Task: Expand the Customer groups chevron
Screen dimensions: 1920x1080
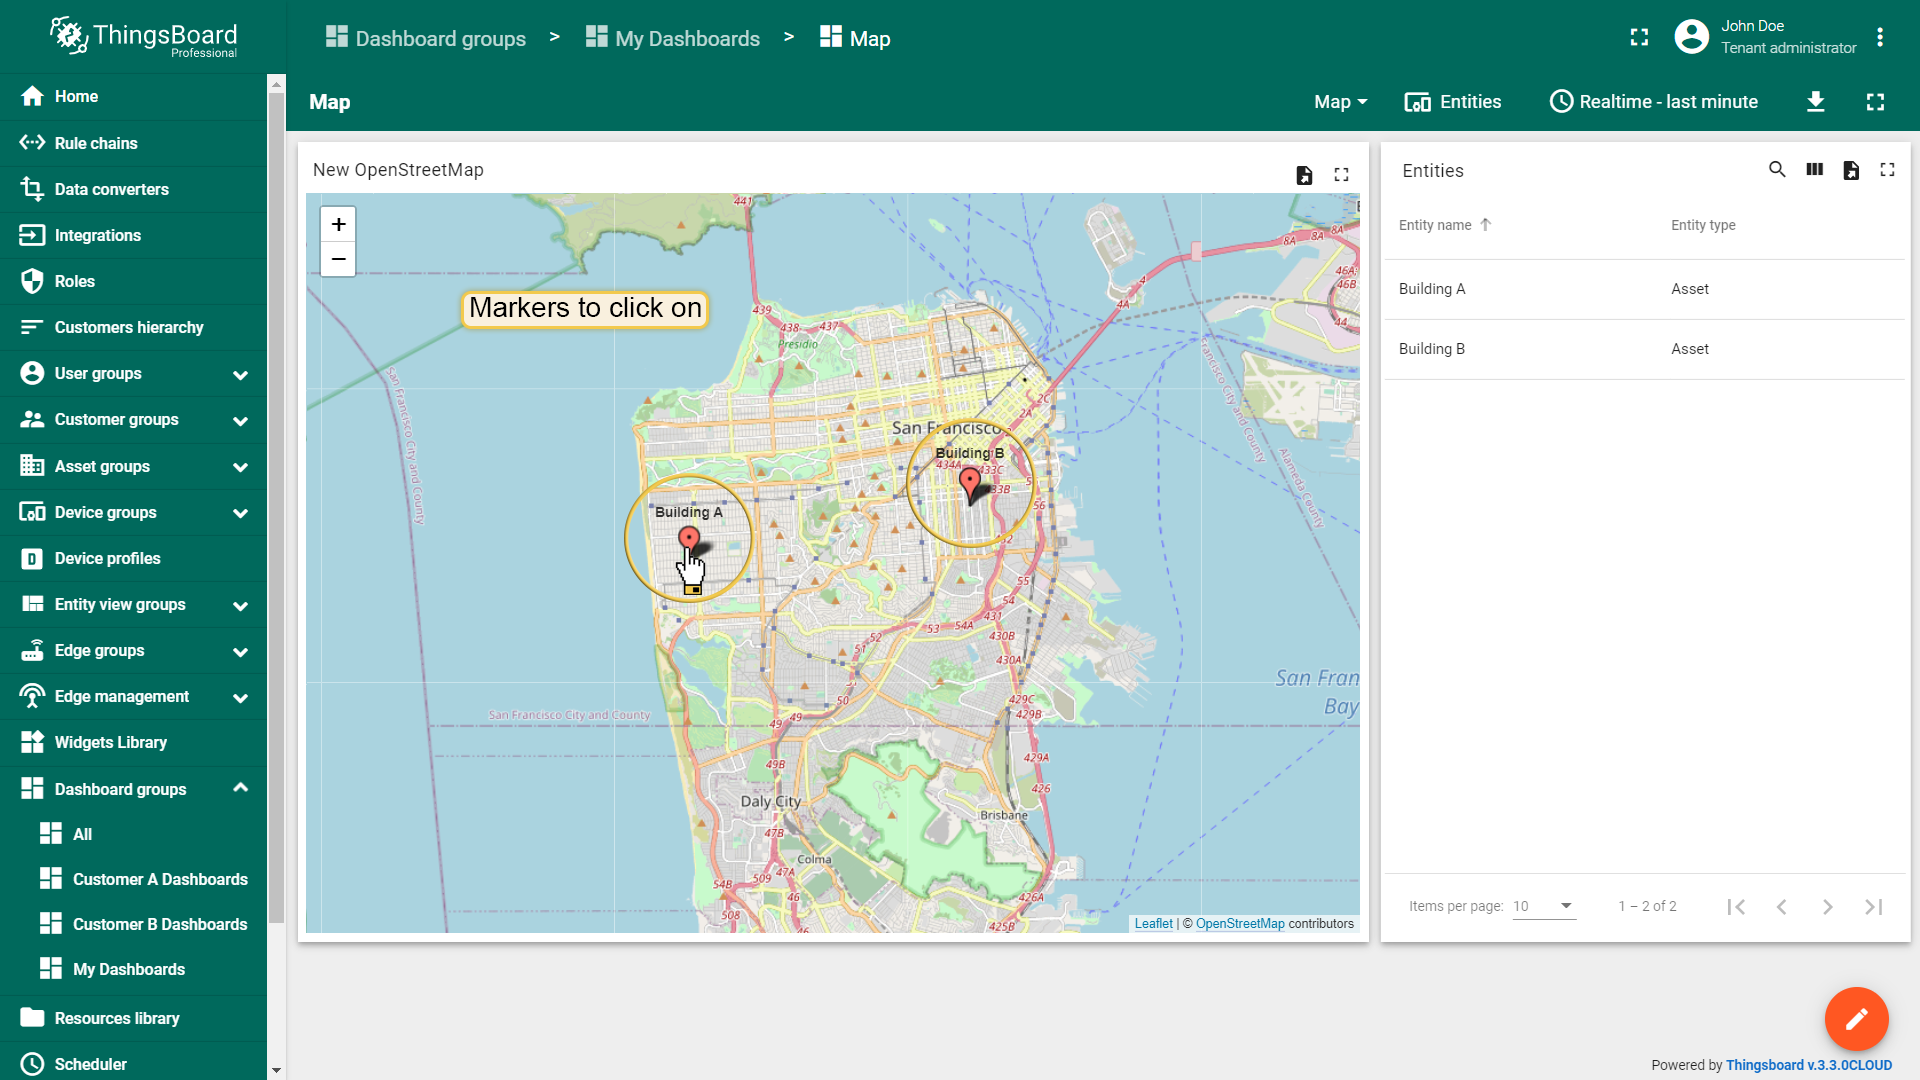Action: click(240, 420)
